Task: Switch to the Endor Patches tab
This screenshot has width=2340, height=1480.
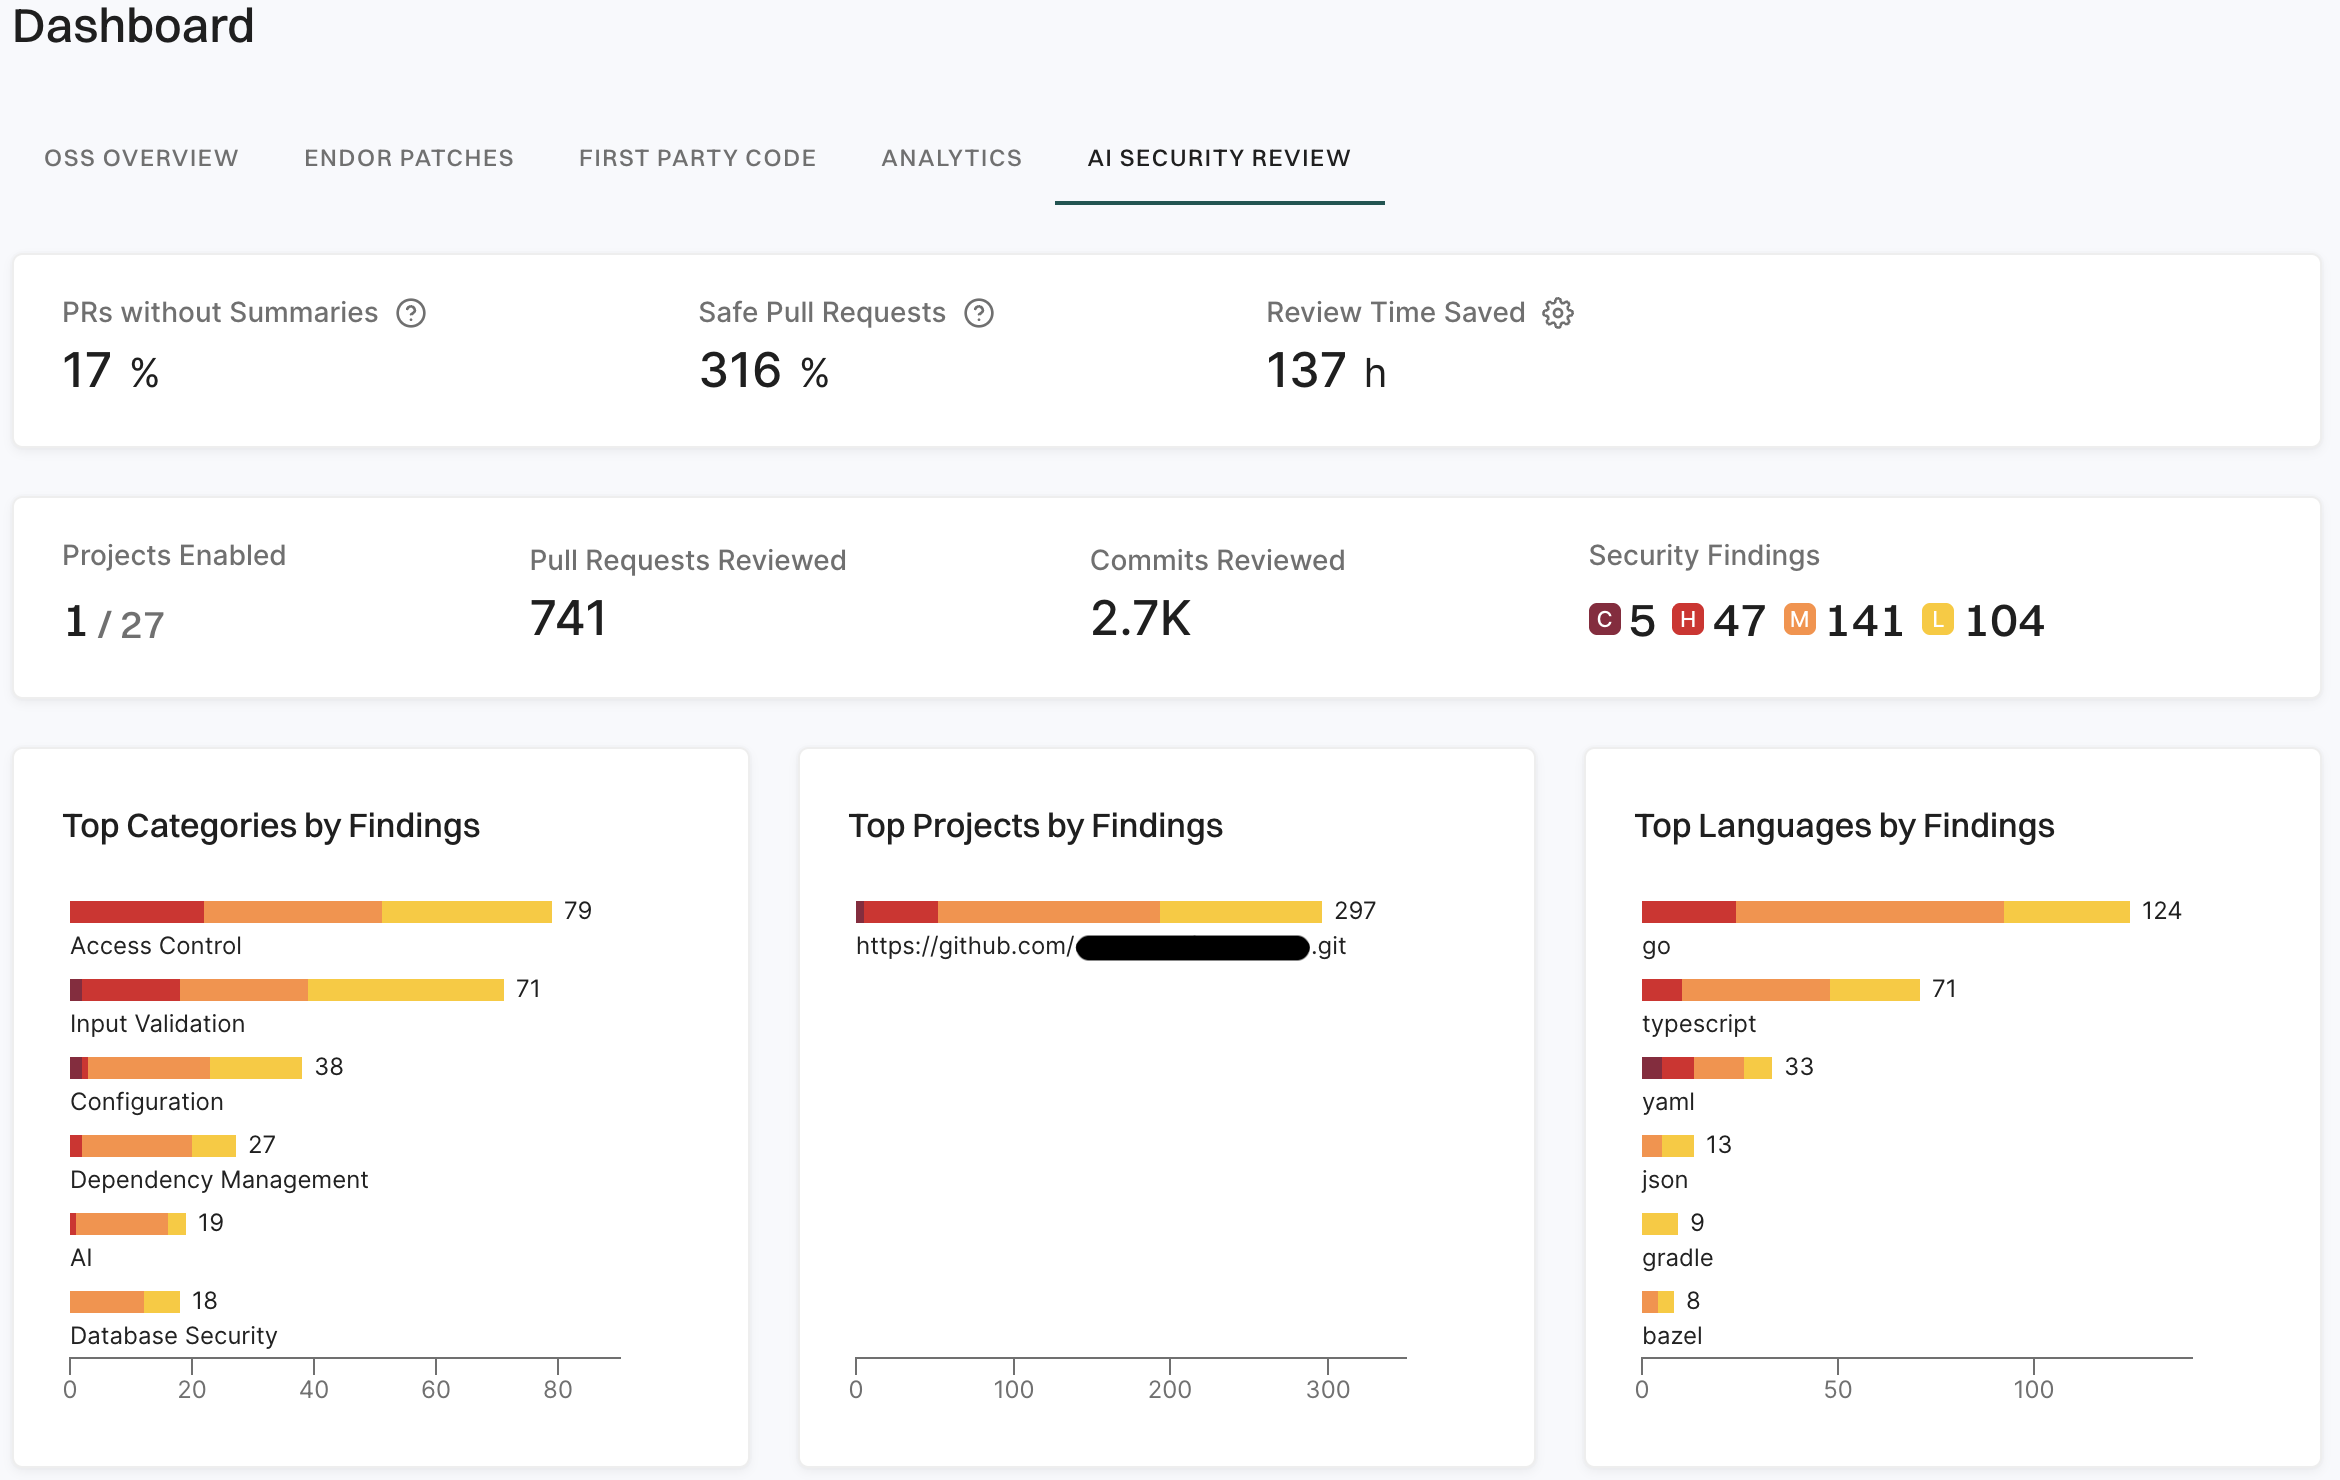Action: click(x=408, y=157)
